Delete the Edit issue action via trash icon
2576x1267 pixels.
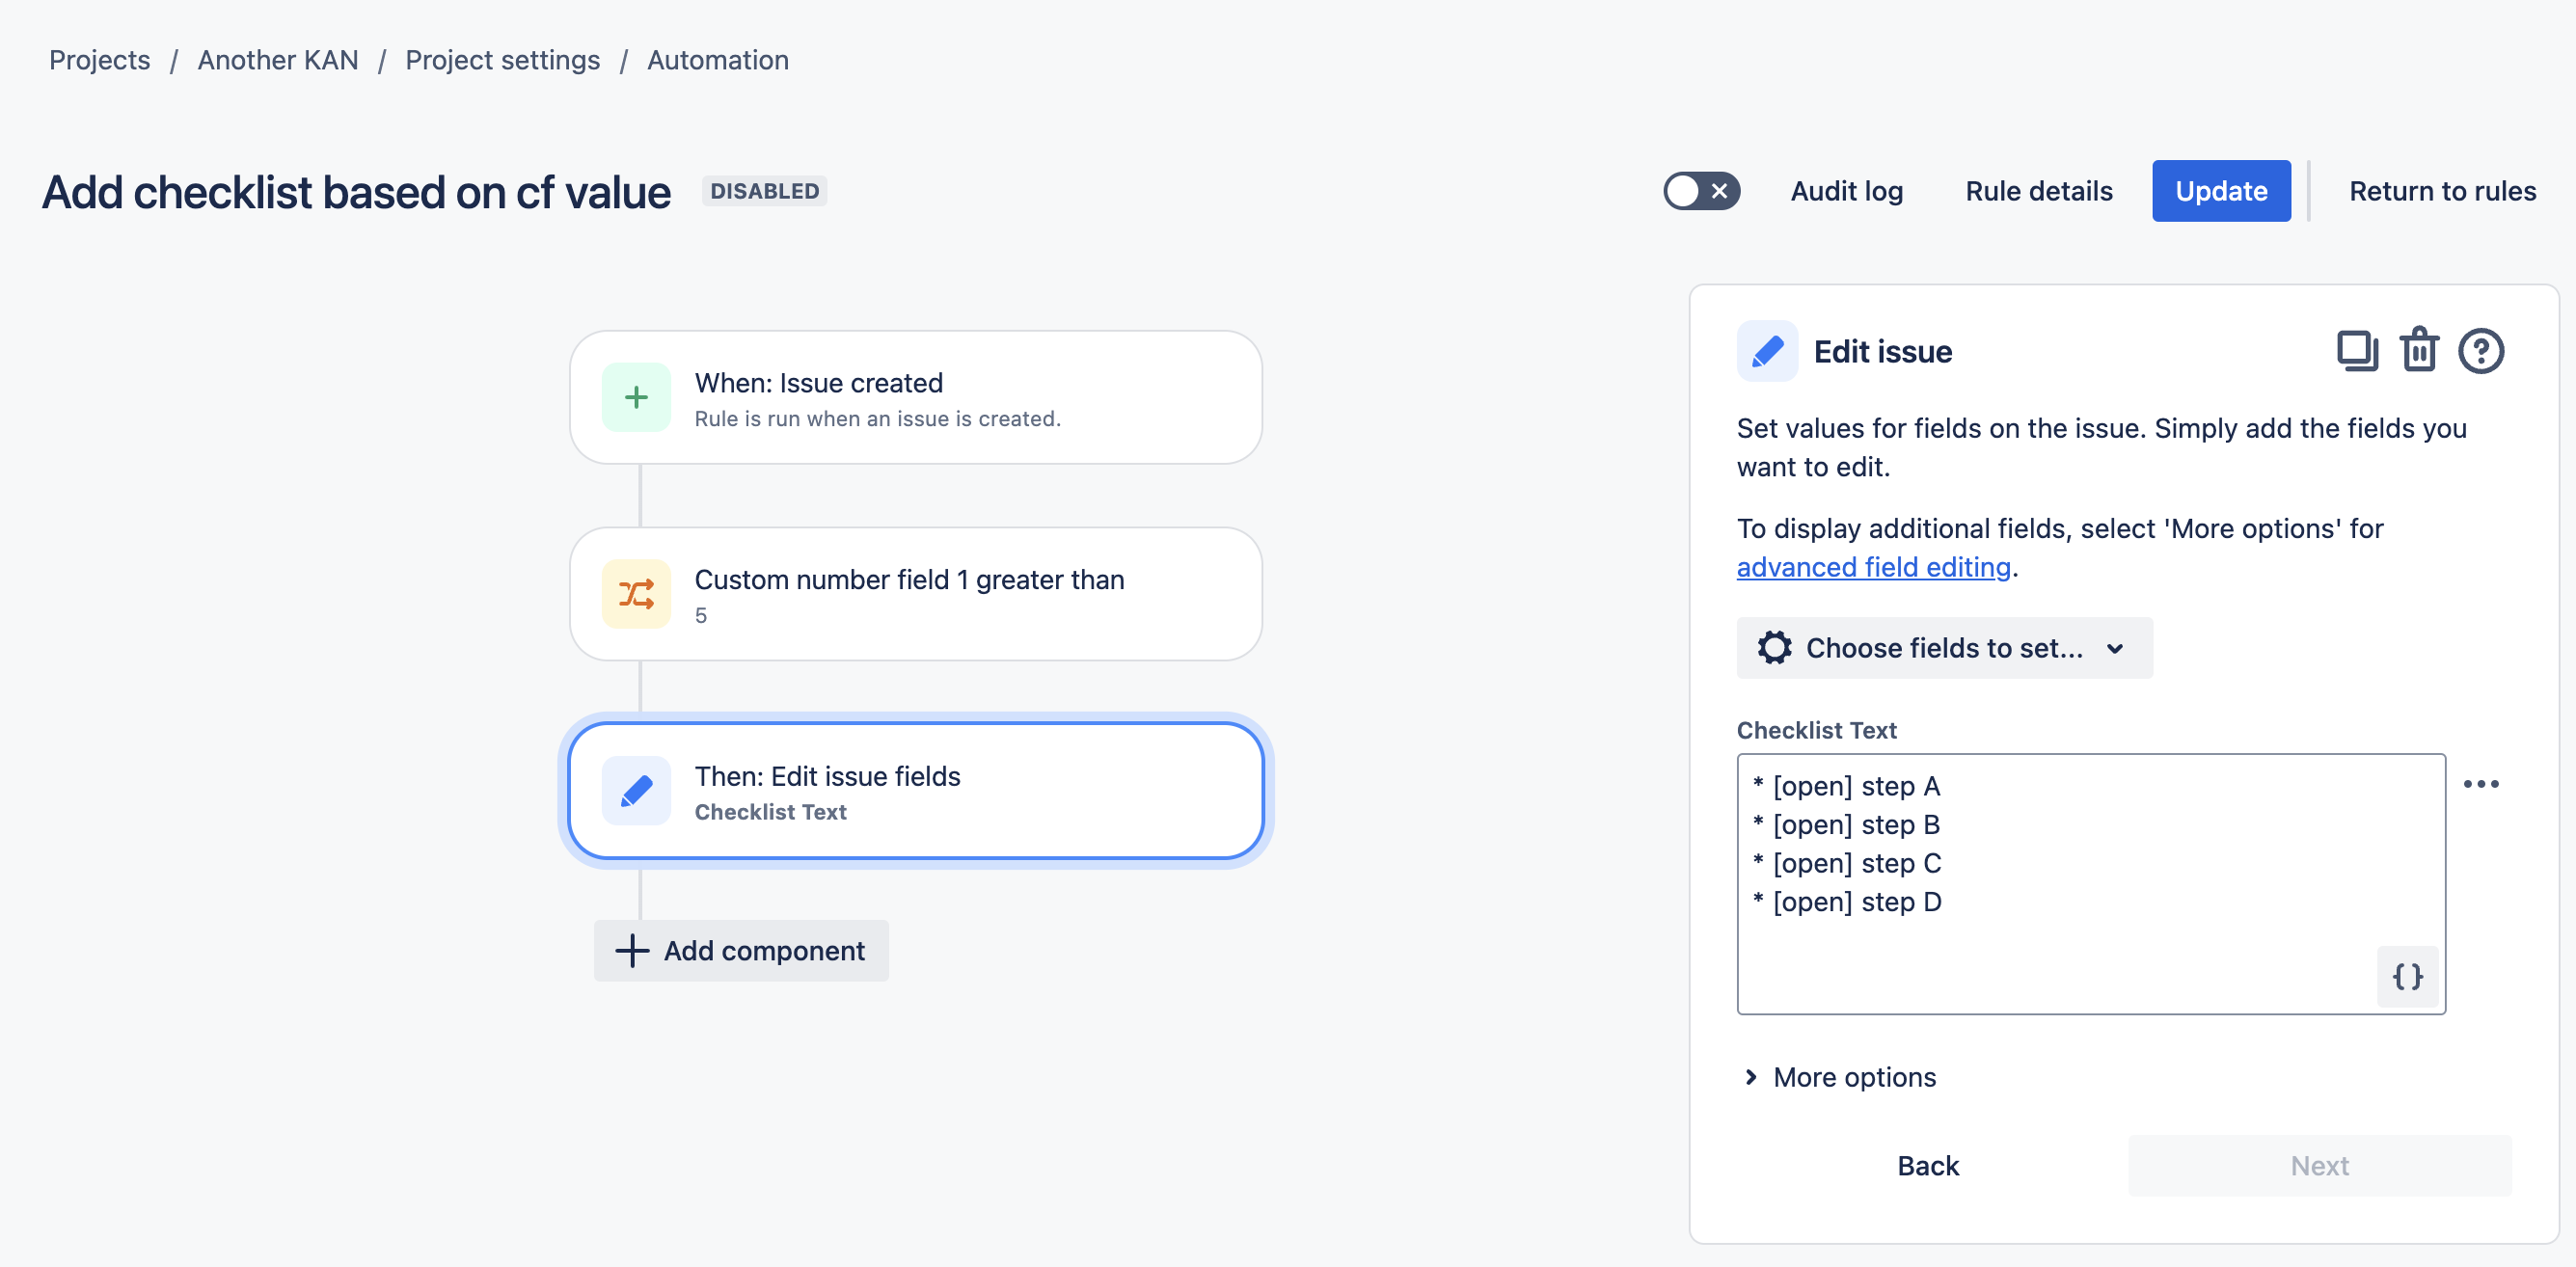pos(2420,351)
